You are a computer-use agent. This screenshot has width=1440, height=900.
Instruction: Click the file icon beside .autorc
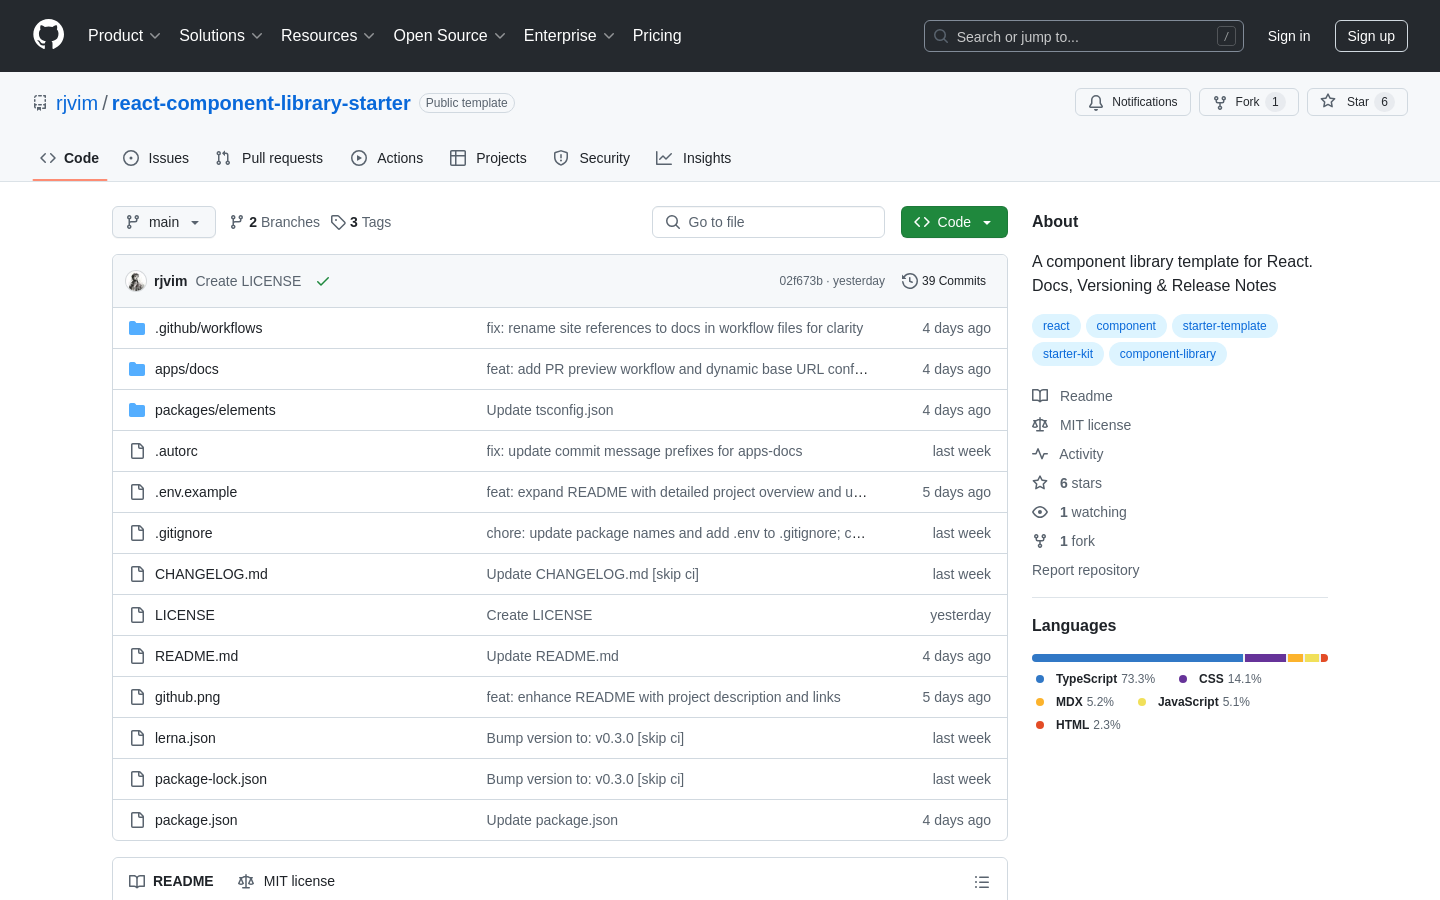coord(137,451)
